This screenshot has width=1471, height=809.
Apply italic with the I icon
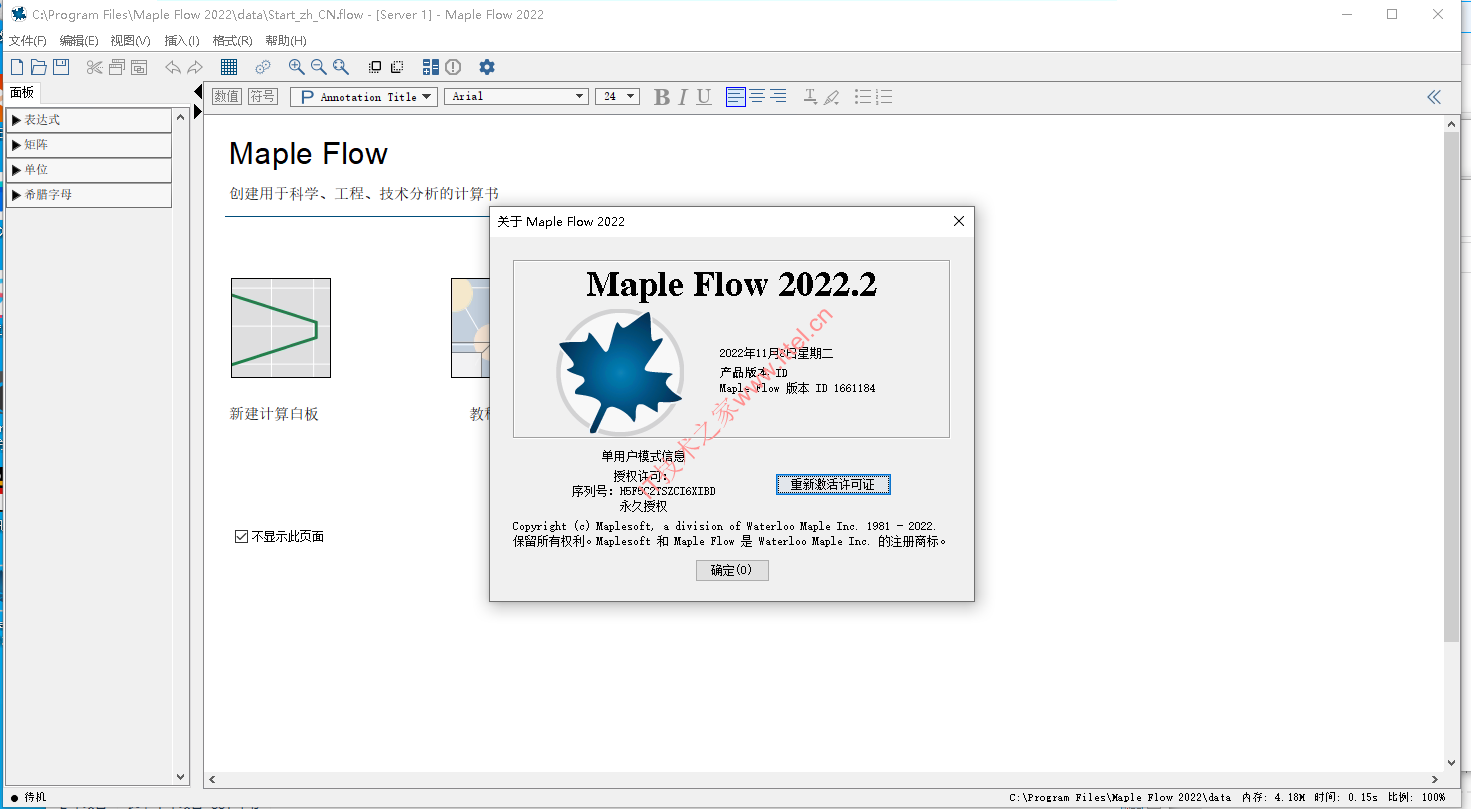click(x=683, y=97)
